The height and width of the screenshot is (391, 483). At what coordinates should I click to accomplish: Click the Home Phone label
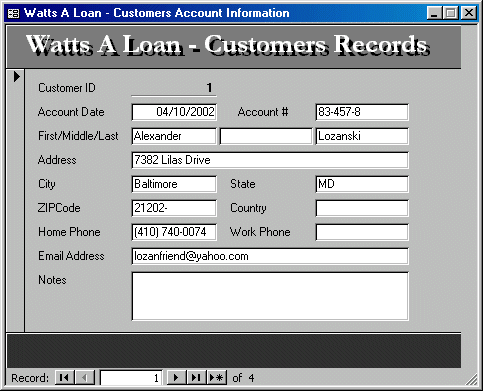[x=69, y=232]
